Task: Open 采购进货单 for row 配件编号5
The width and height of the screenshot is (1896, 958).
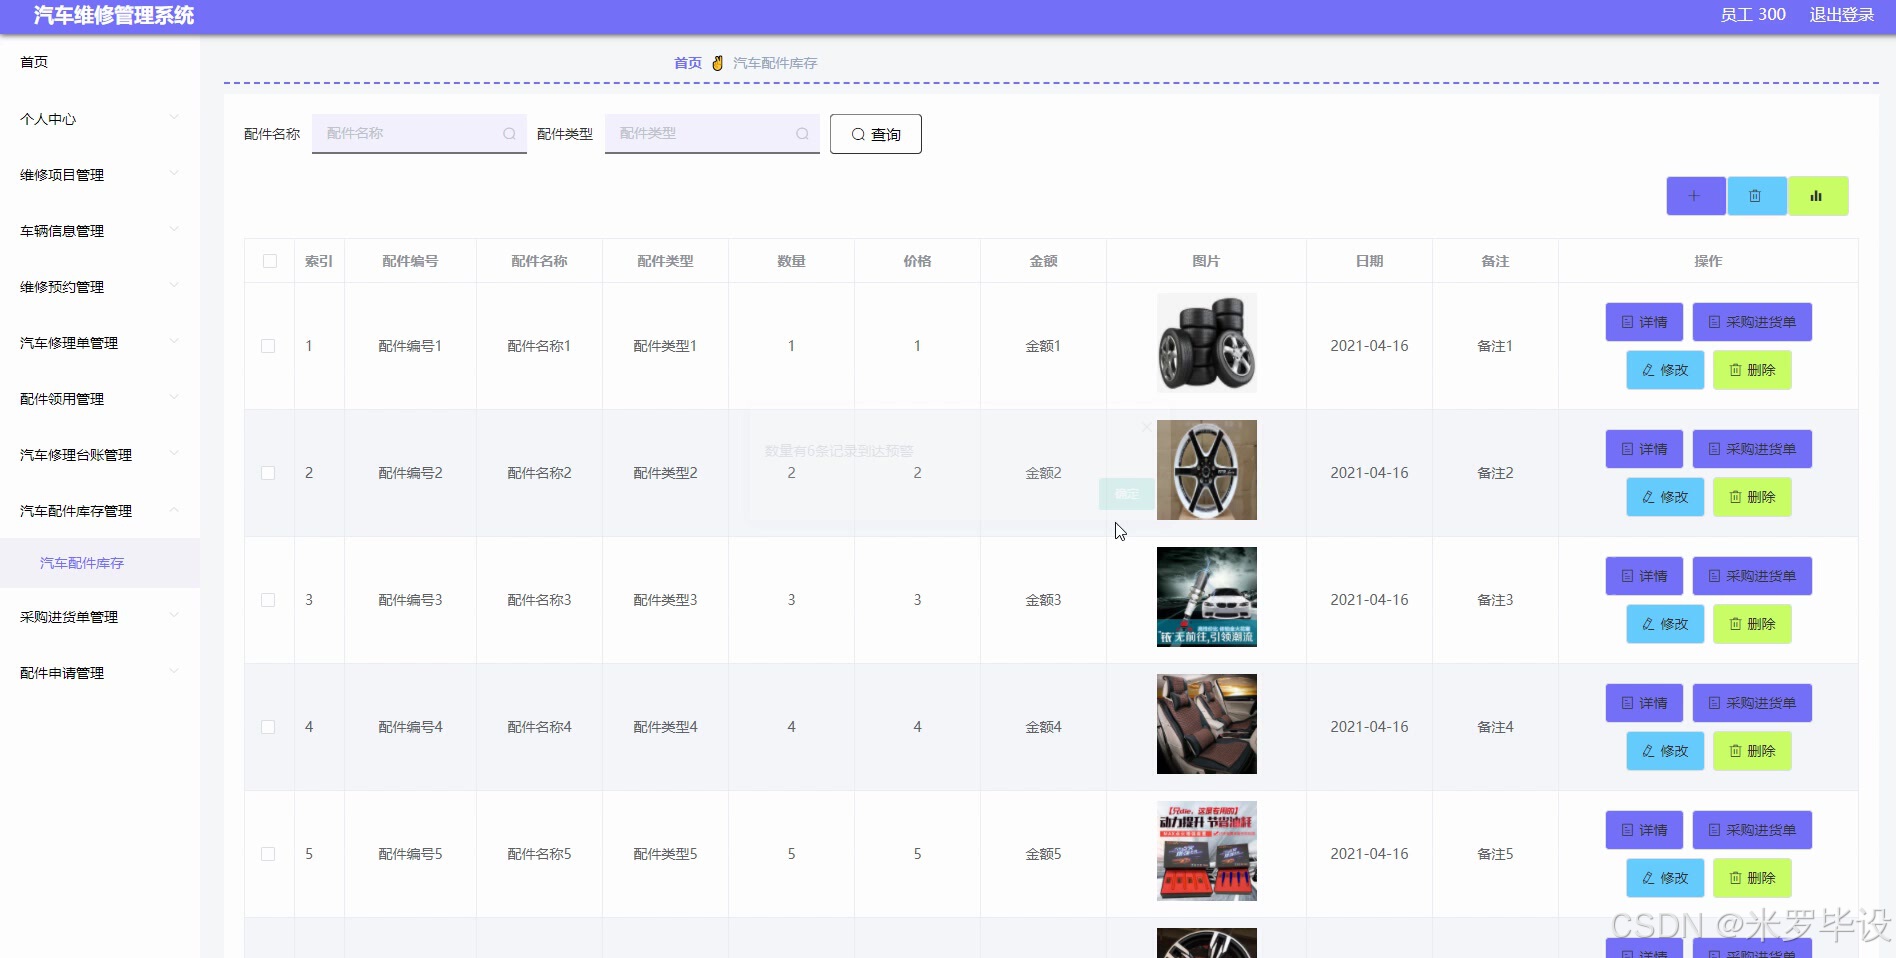Action: coord(1752,830)
